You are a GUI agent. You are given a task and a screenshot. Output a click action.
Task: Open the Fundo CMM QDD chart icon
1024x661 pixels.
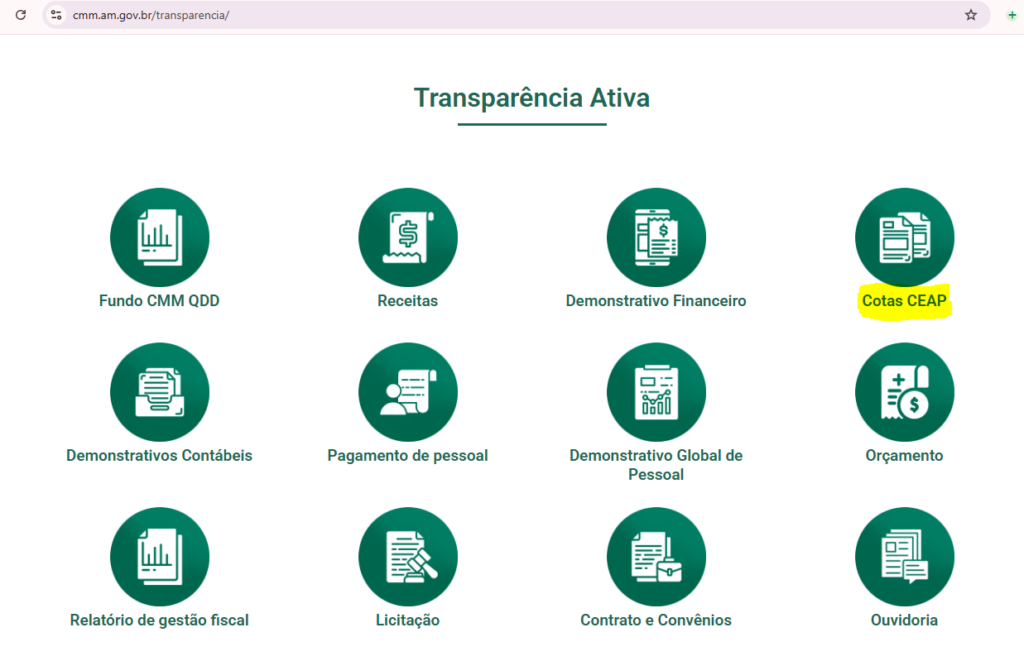pyautogui.click(x=159, y=237)
